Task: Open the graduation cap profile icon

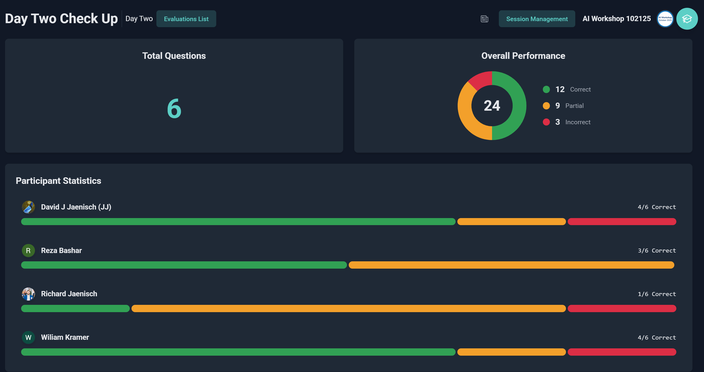Action: (x=687, y=19)
